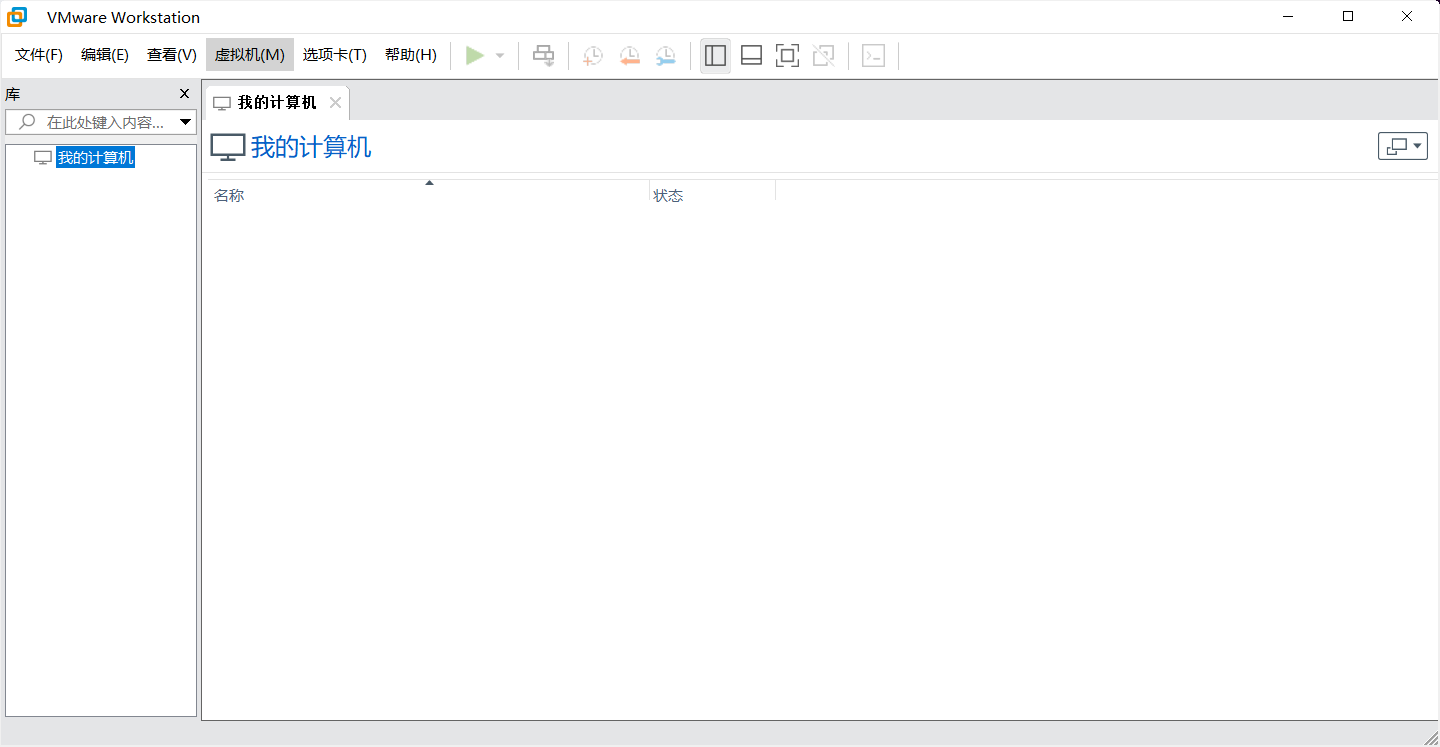Click the revert to snapshot icon

[x=629, y=56]
